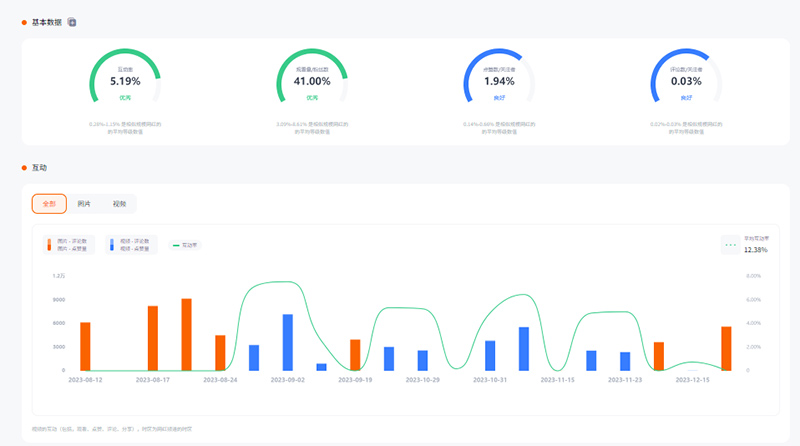
Task: Click the orange dot beside 互动 heading
Action: click(x=24, y=168)
